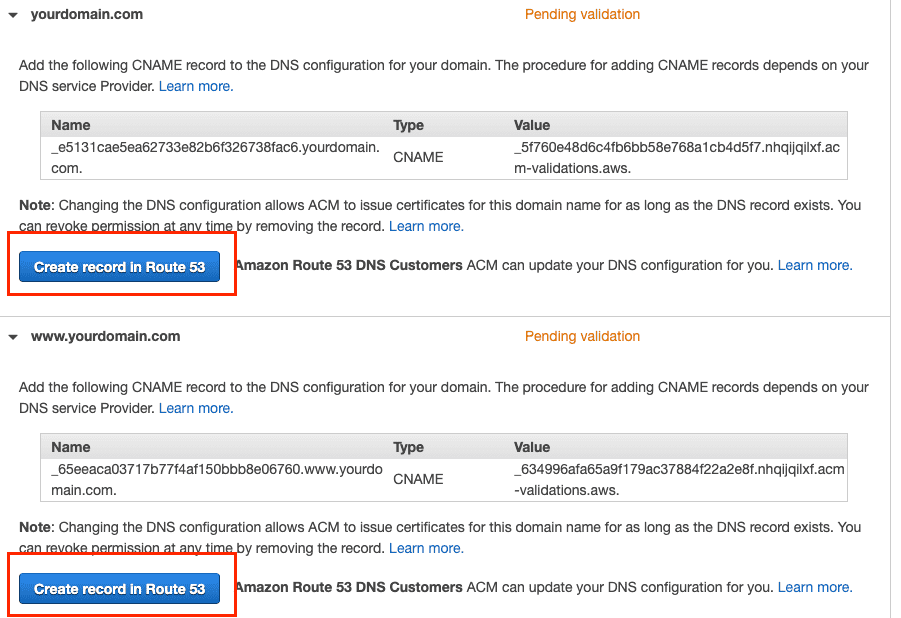Click Create record in Route 53 for yourdomain.com
This screenshot has width=901, height=618.
(119, 266)
